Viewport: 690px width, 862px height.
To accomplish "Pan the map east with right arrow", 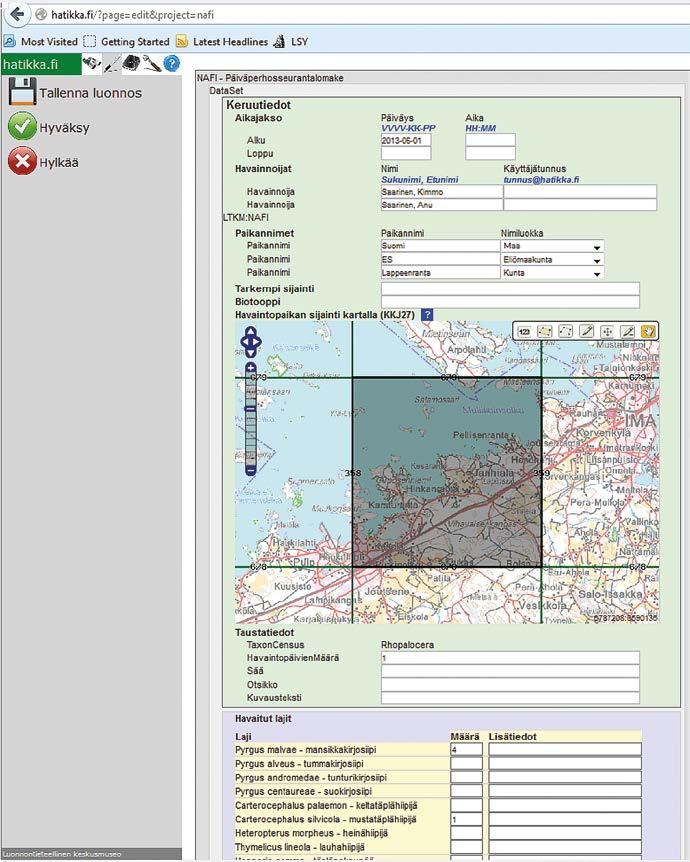I will click(x=257, y=342).
